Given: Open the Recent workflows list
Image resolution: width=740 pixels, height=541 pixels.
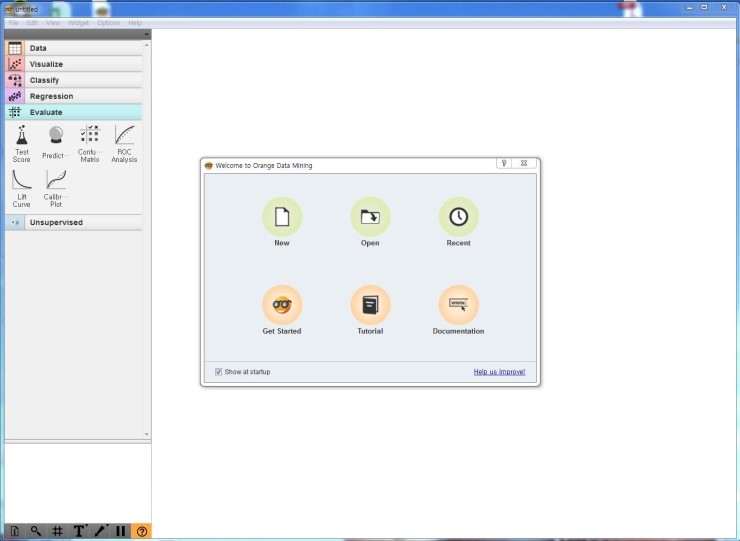Looking at the screenshot, I should pos(458,217).
